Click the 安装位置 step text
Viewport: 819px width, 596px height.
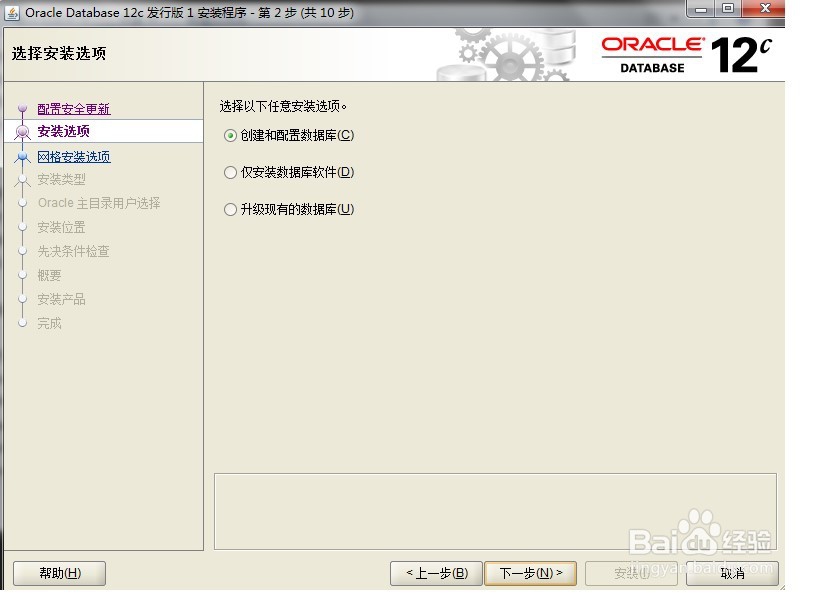[61, 227]
